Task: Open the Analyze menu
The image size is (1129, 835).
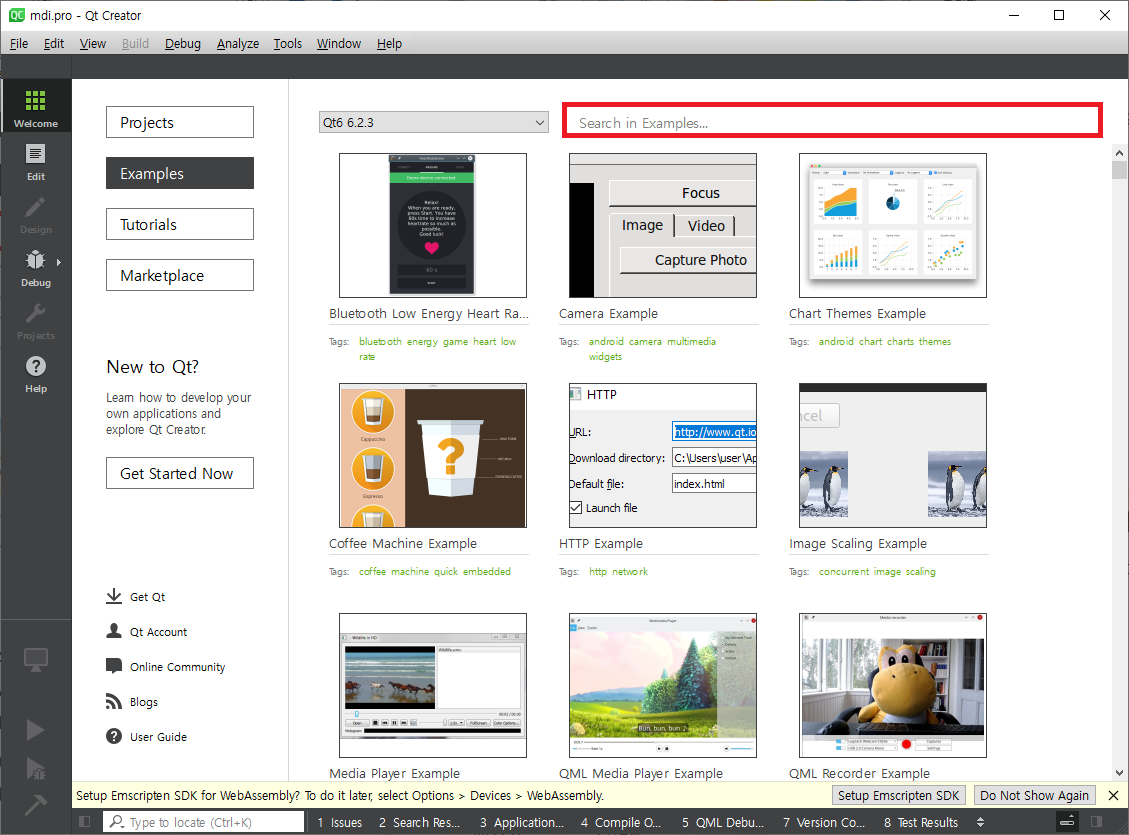Action: click(238, 43)
